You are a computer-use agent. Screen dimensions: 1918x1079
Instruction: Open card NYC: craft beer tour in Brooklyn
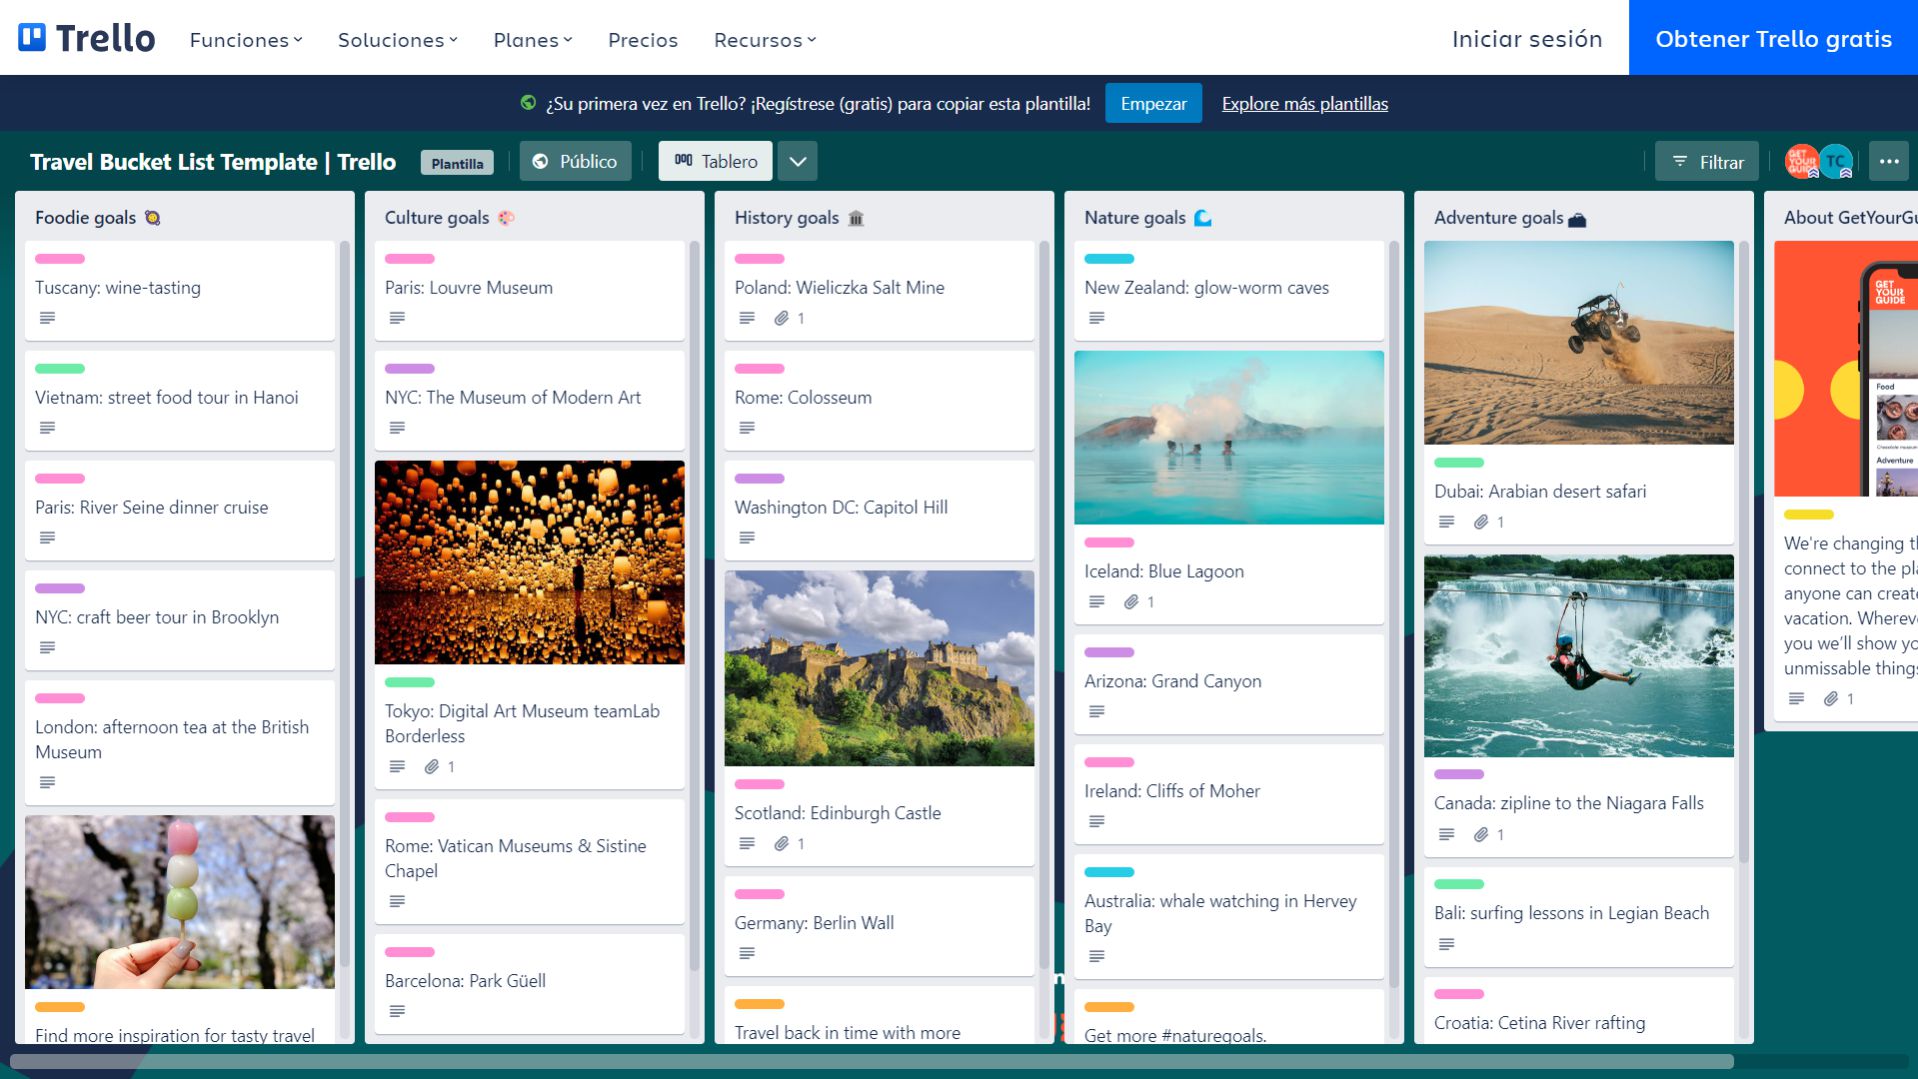[180, 620]
